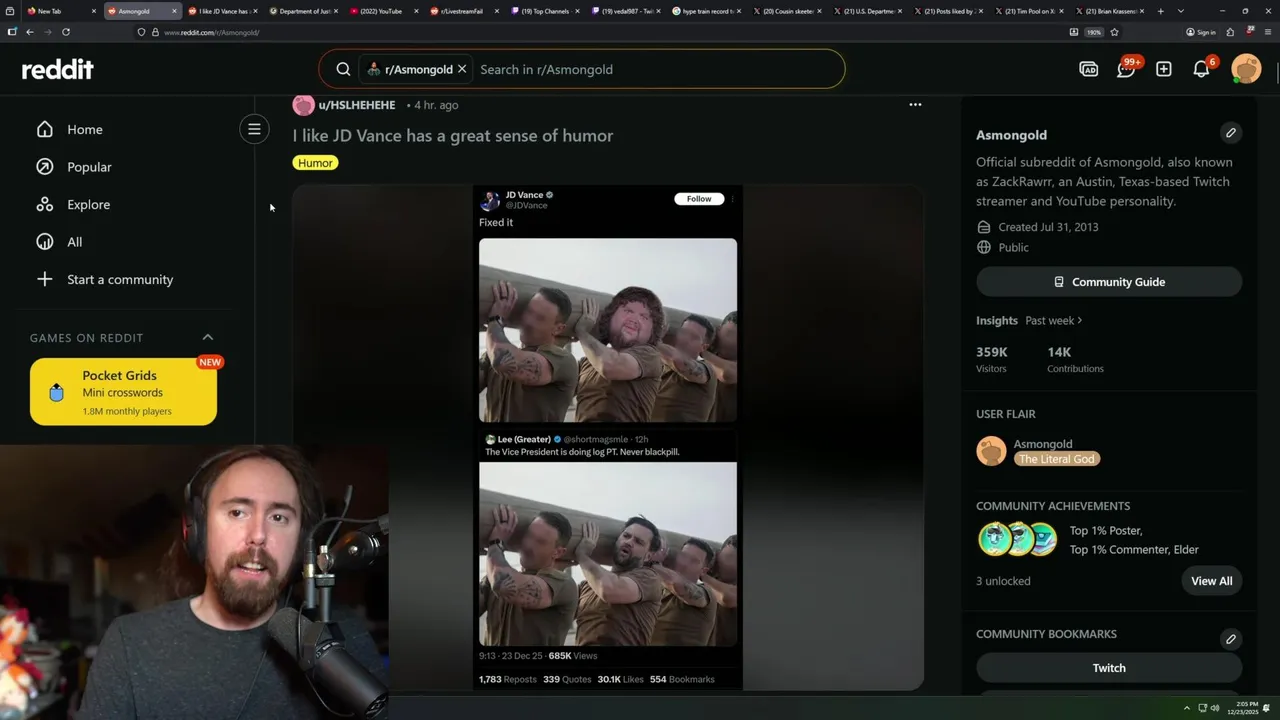
Task: Reload the page with refresh icon
Action: pos(66,32)
